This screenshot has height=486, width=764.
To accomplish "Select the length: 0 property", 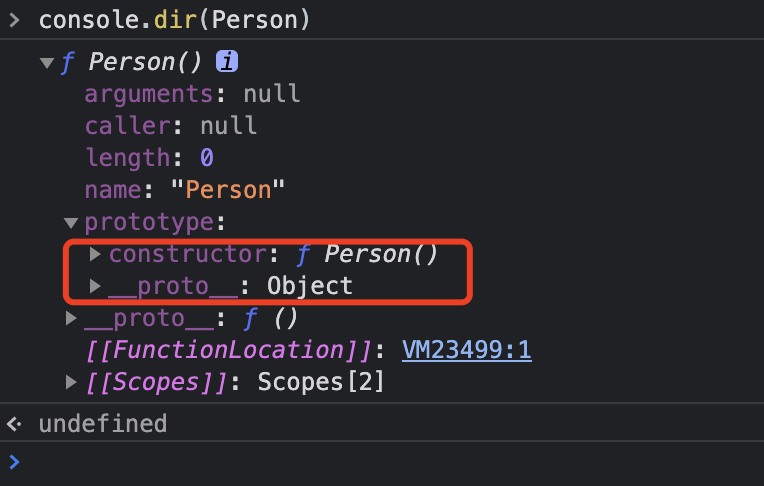I will click(149, 158).
